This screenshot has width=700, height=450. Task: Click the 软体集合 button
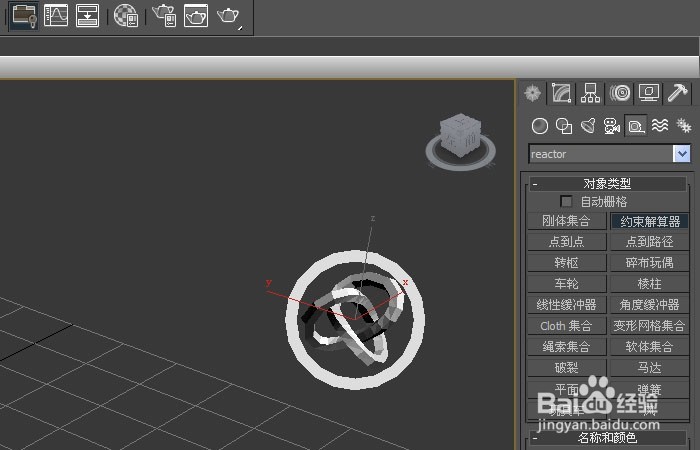pos(650,347)
